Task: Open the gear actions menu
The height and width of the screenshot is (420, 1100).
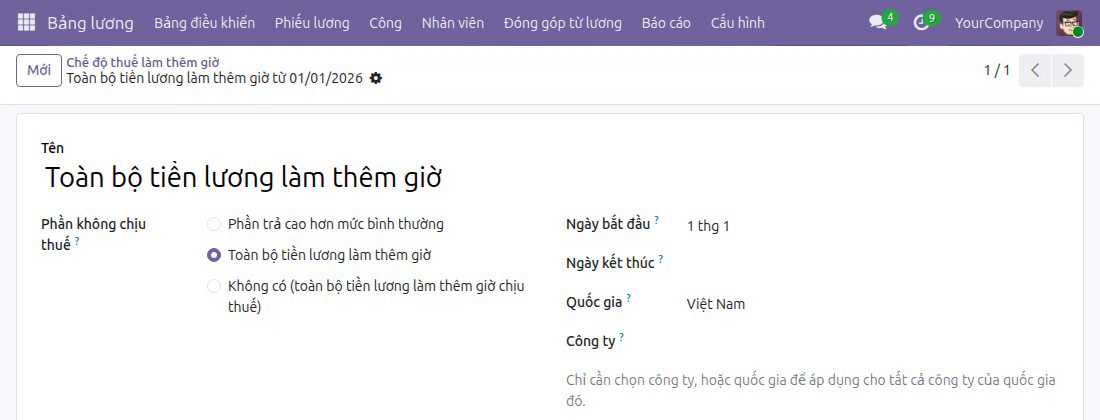Action: point(376,79)
